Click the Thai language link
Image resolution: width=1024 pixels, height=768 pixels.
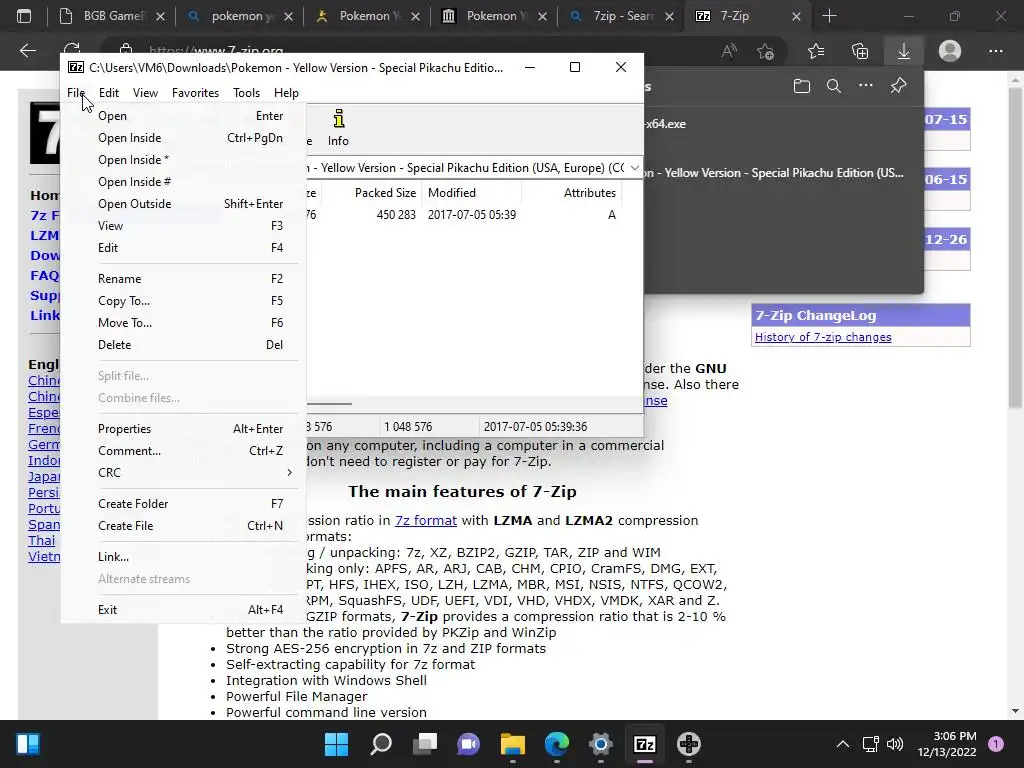point(41,541)
